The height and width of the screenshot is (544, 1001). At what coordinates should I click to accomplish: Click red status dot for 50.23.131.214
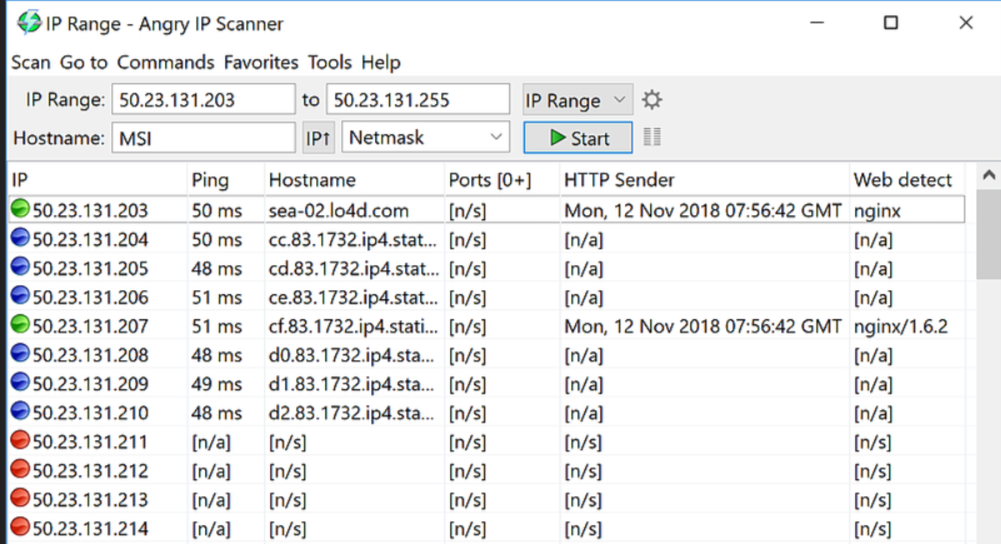pyautogui.click(x=20, y=527)
